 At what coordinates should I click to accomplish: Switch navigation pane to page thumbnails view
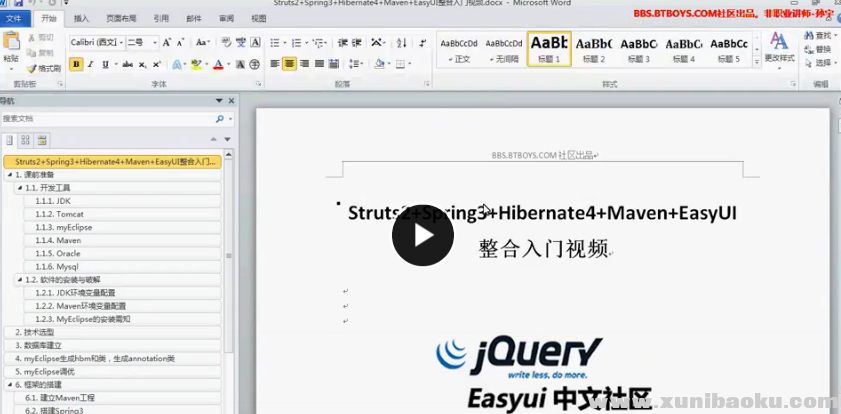coord(26,140)
